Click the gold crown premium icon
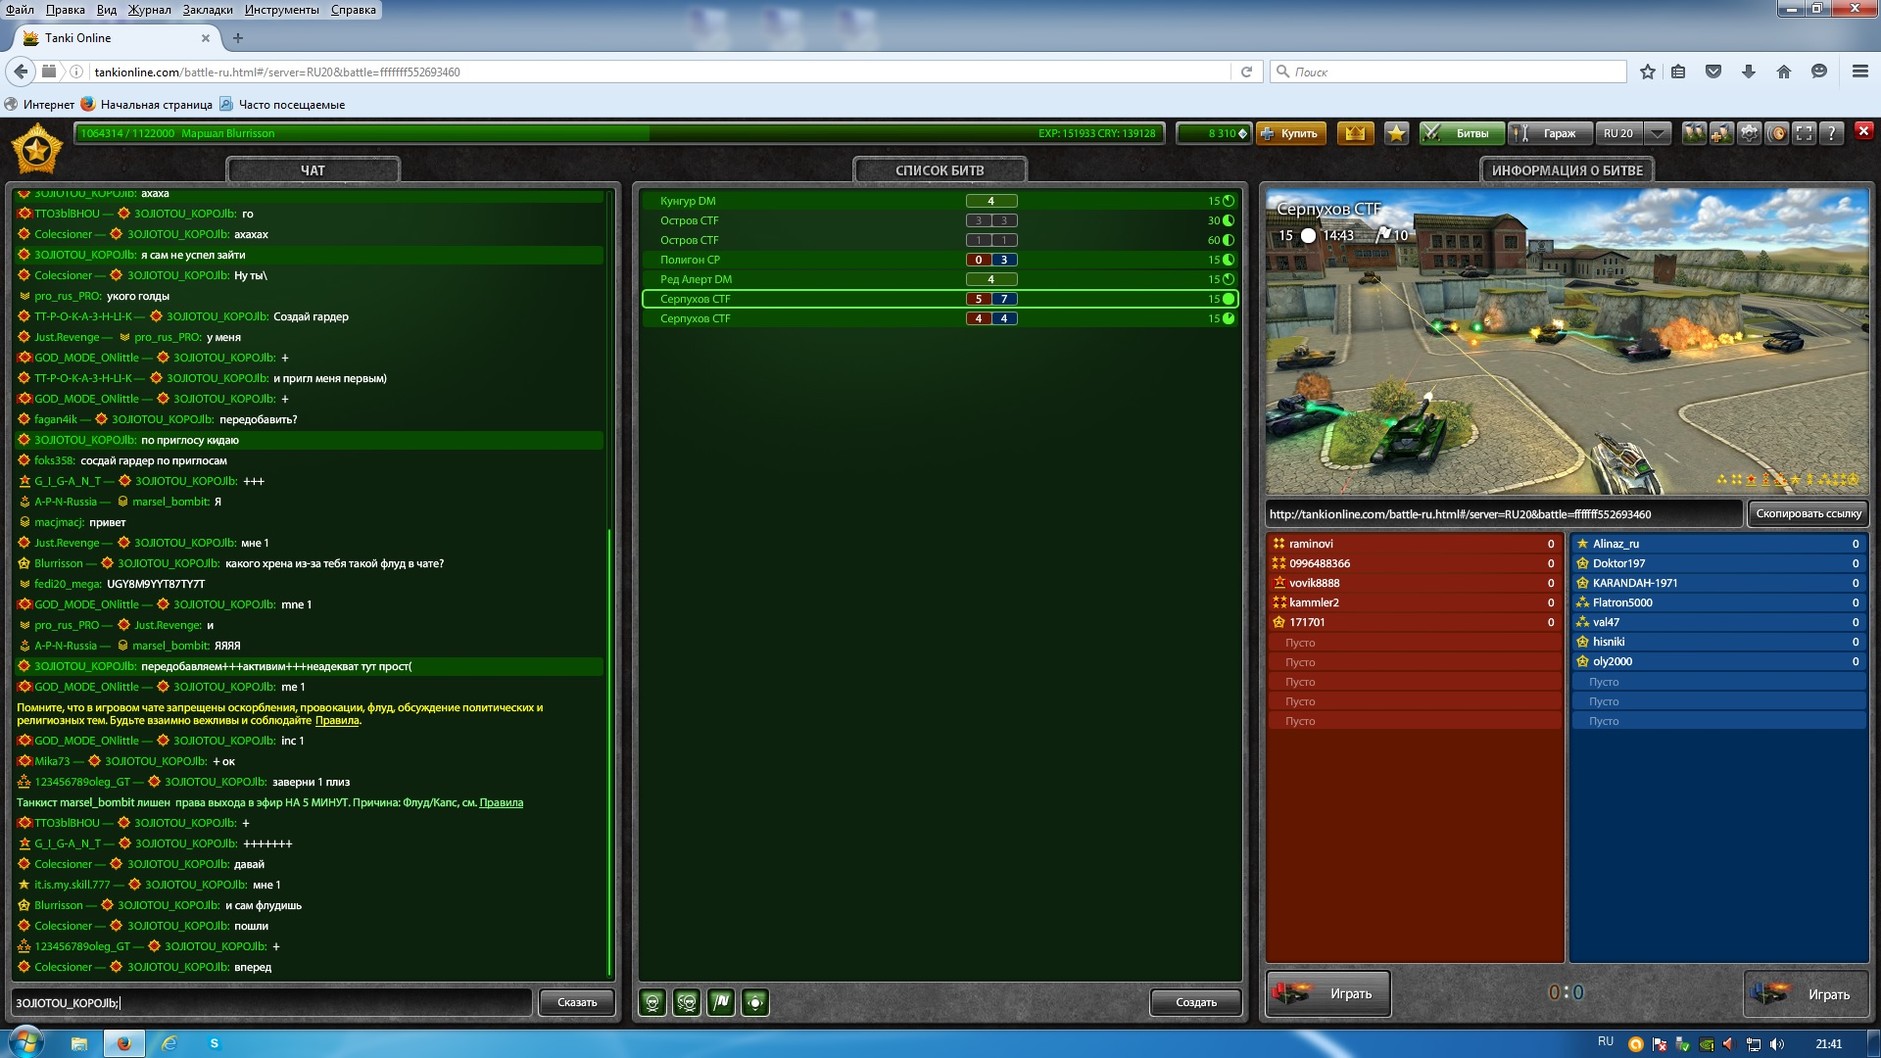 click(x=1355, y=133)
